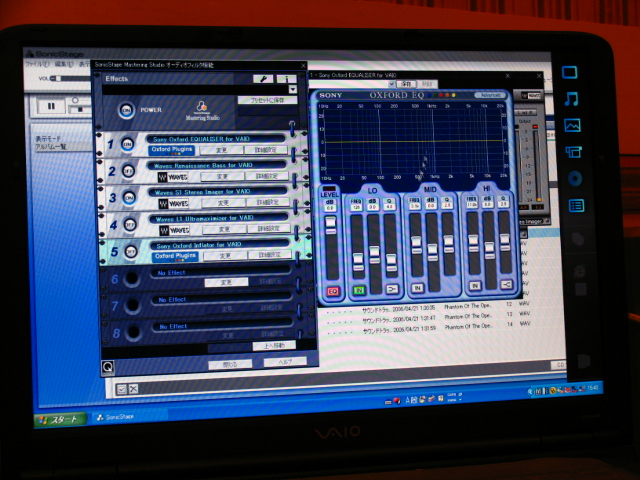Click the 変更 button for Waves L1 Ultramaximizer
The height and width of the screenshot is (480, 640).
pyautogui.click(x=224, y=229)
